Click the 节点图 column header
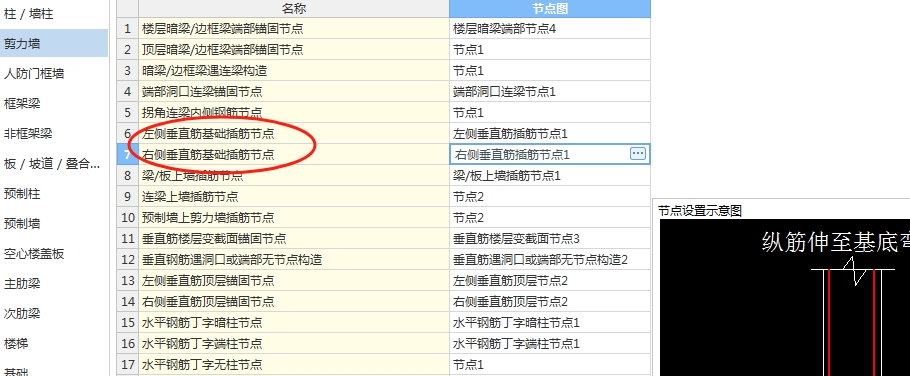910x376 pixels. click(x=550, y=8)
